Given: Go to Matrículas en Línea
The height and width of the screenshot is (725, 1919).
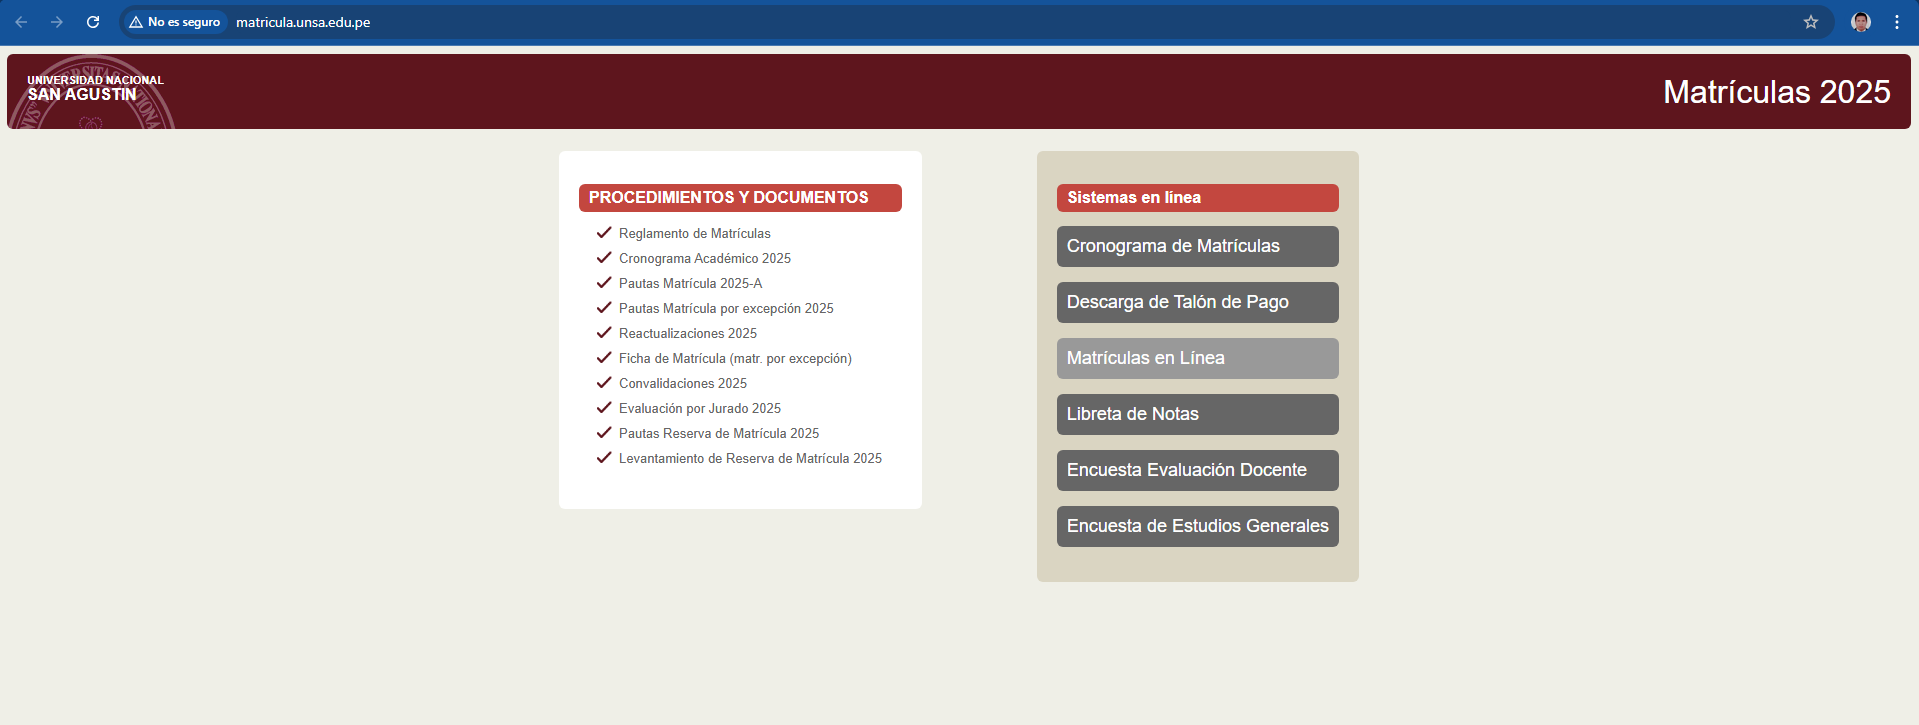Looking at the screenshot, I should pyautogui.click(x=1197, y=358).
